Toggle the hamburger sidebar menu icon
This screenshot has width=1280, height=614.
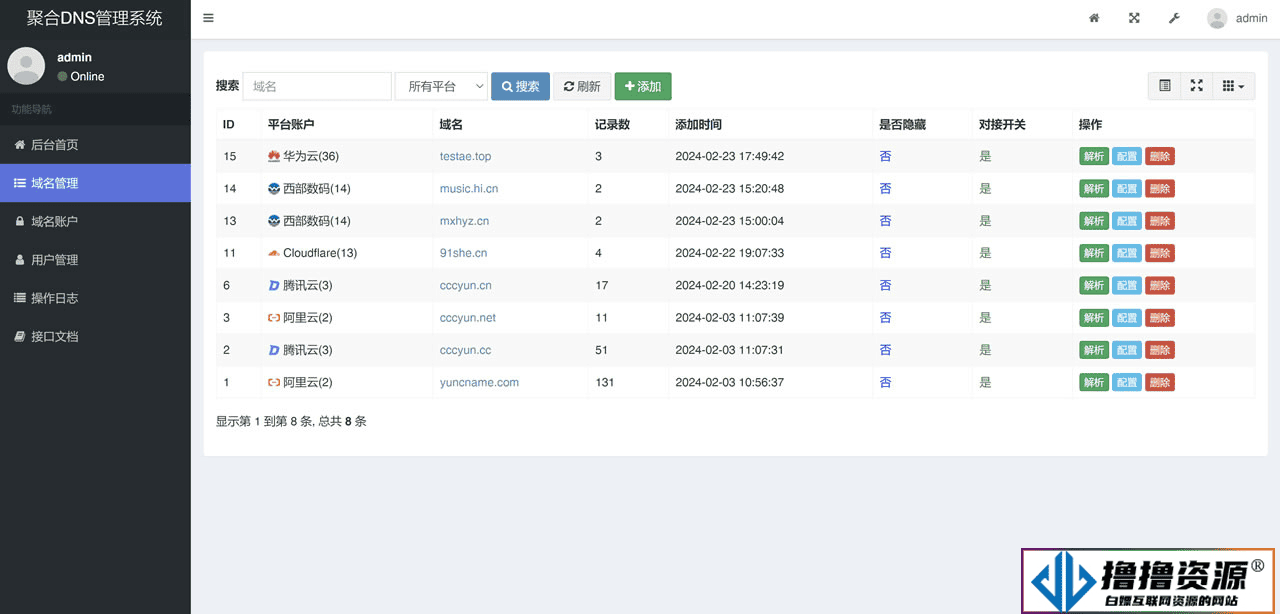(x=208, y=18)
